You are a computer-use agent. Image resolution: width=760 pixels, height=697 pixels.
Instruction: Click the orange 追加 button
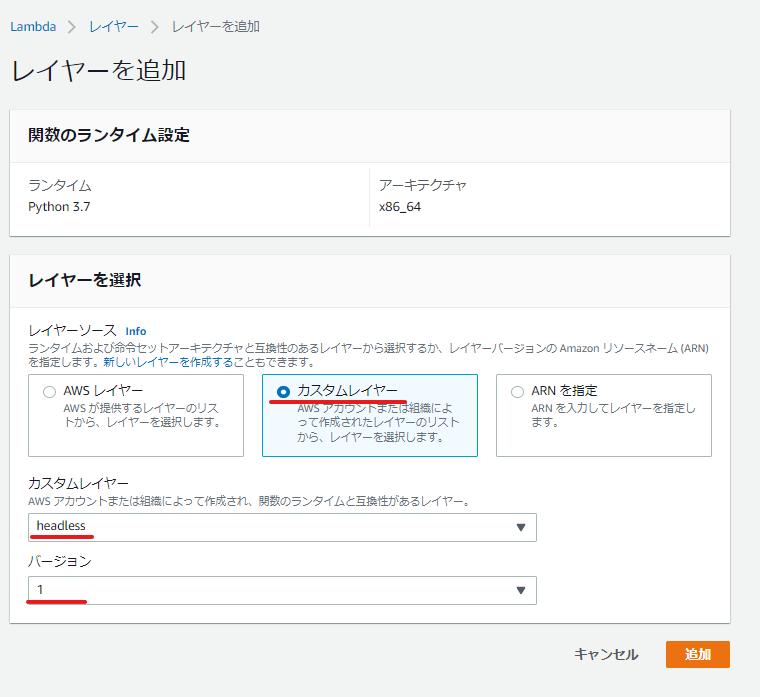click(697, 654)
